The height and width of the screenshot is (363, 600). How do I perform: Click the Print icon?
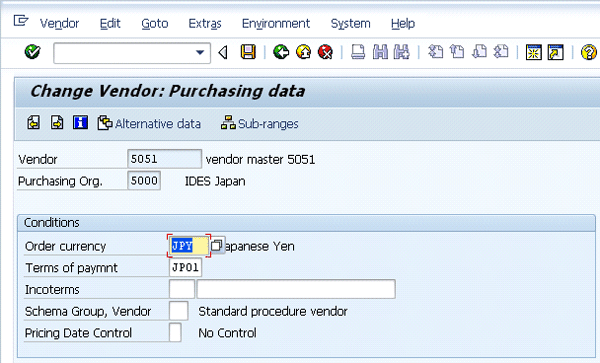(x=358, y=52)
